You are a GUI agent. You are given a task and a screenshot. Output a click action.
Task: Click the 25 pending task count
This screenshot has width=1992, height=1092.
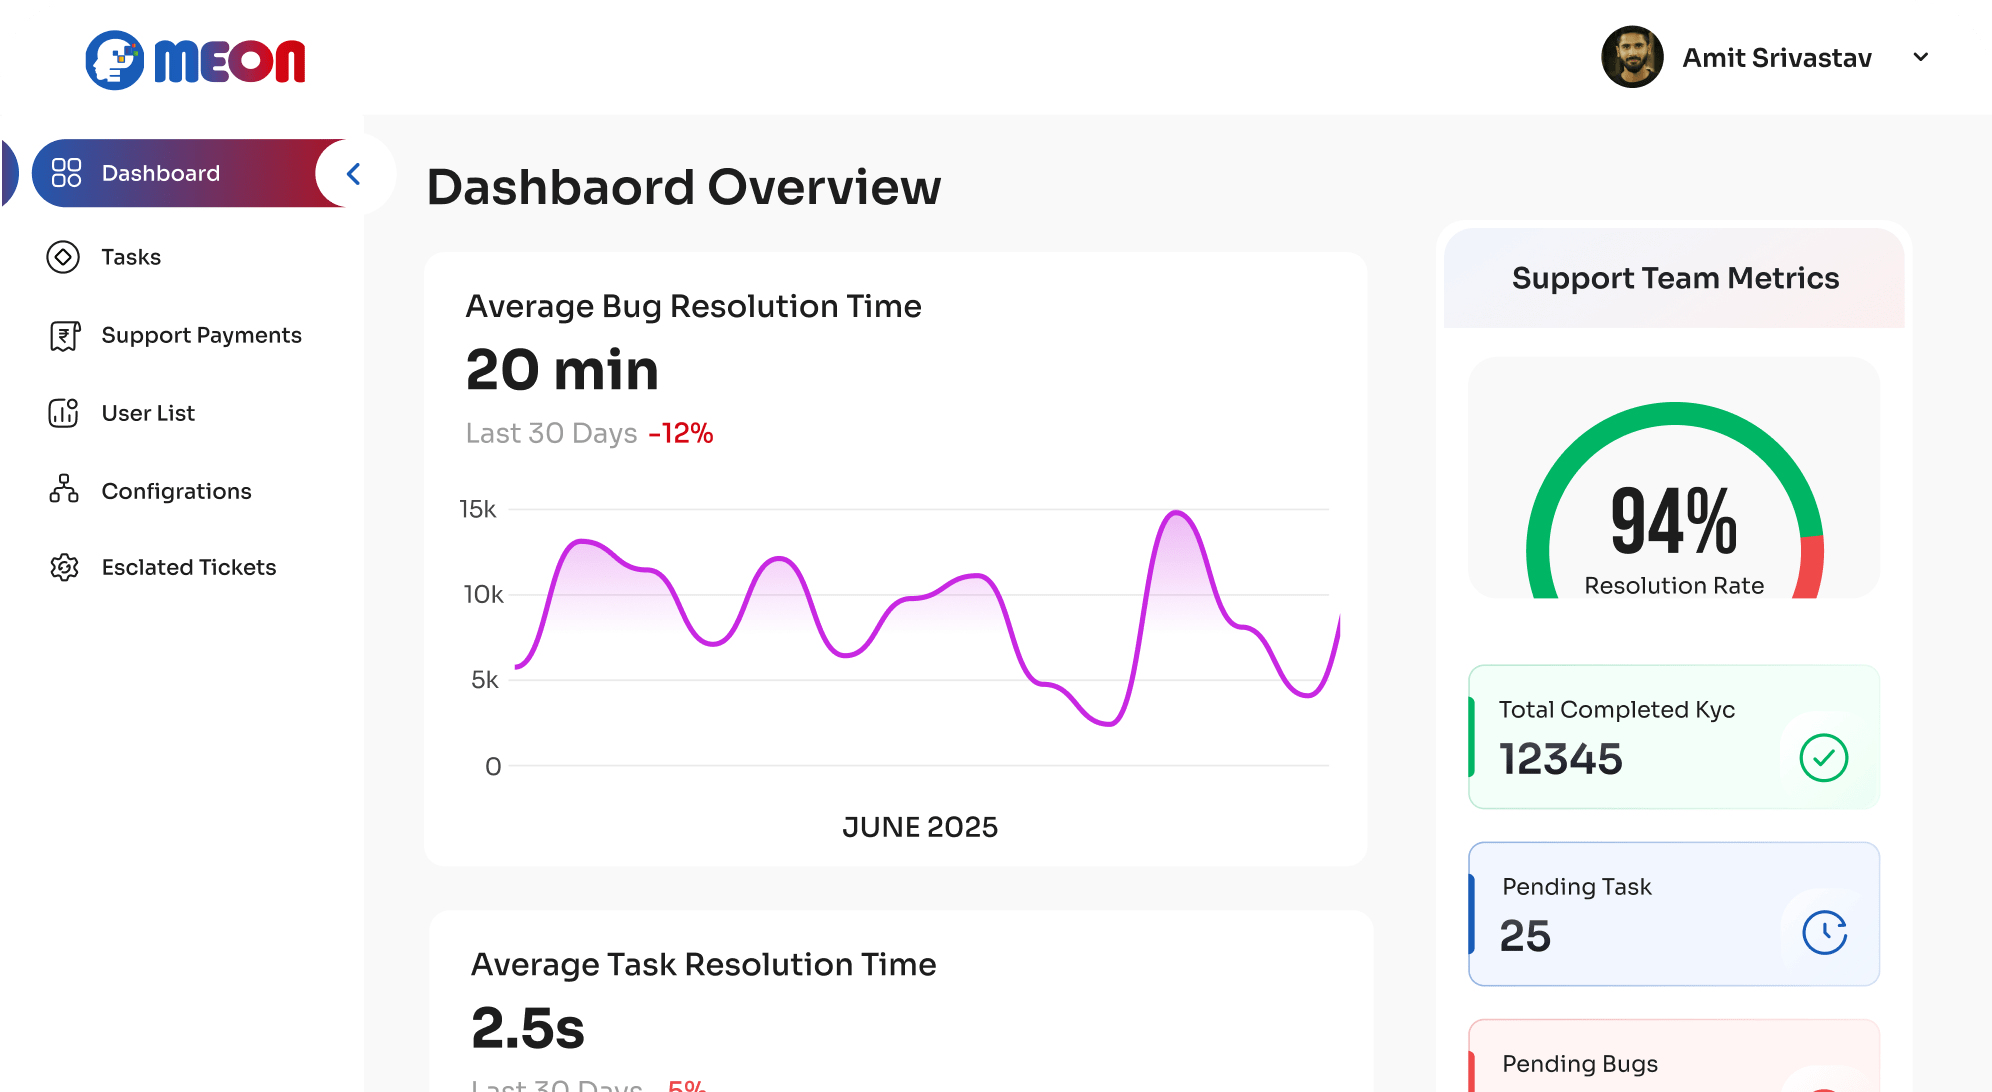(x=1525, y=936)
